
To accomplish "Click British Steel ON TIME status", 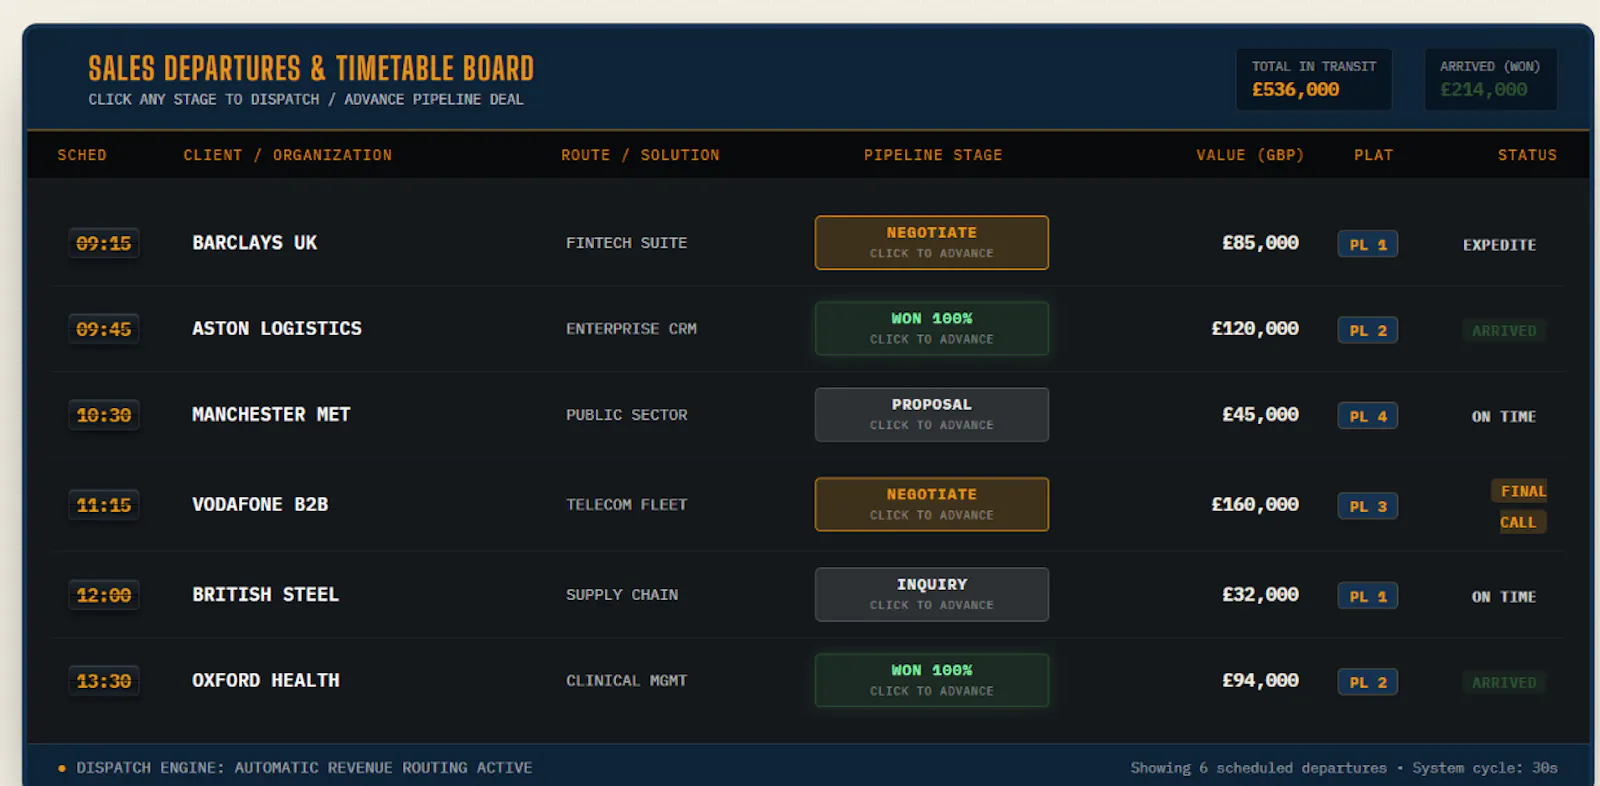I will coord(1504,597).
